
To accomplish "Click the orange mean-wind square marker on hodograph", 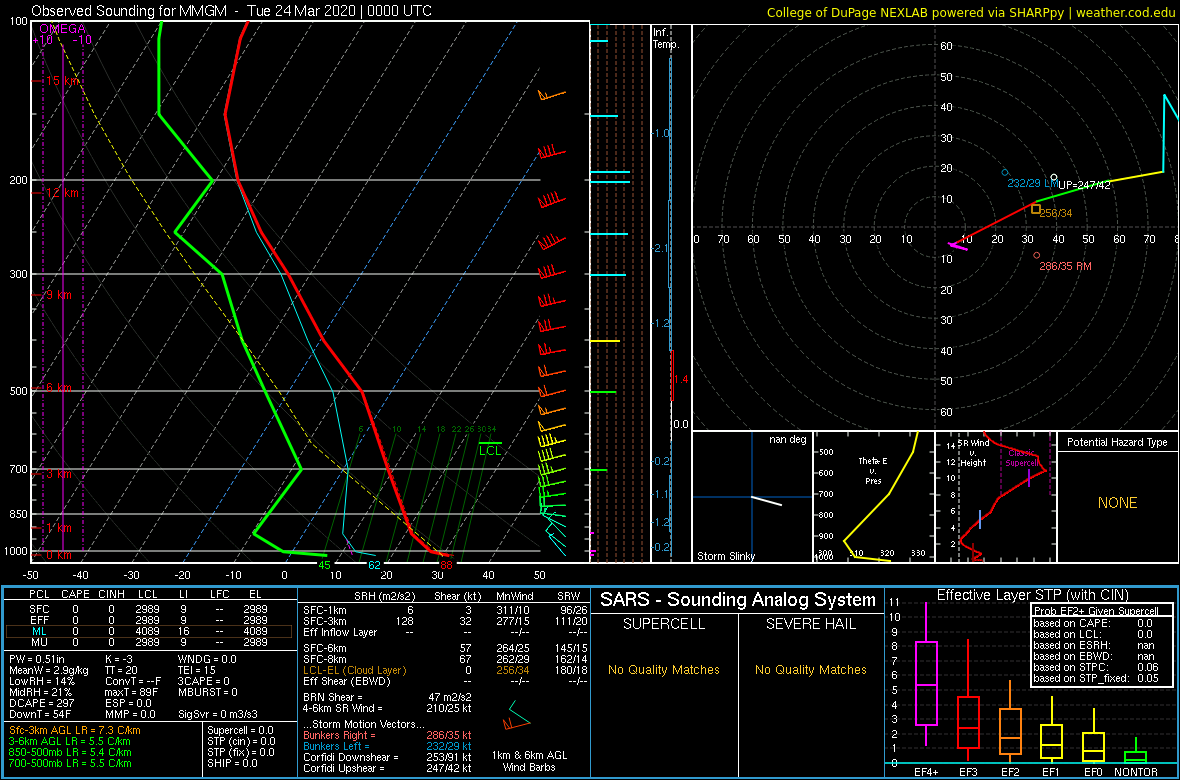I will point(1036,209).
